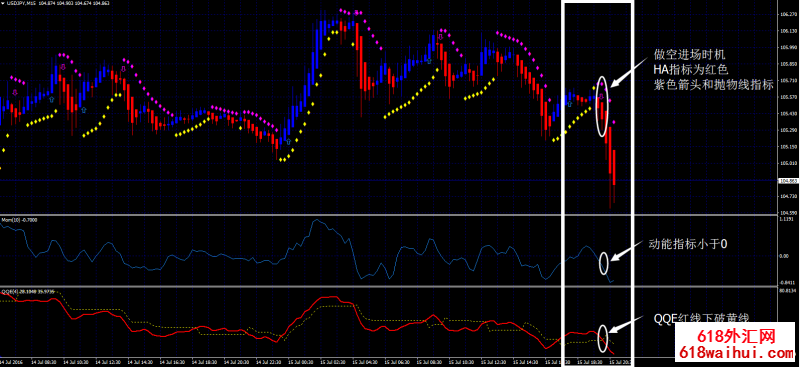Open the 618waihui.com watermark link
800x367 pixels.
pos(735,353)
